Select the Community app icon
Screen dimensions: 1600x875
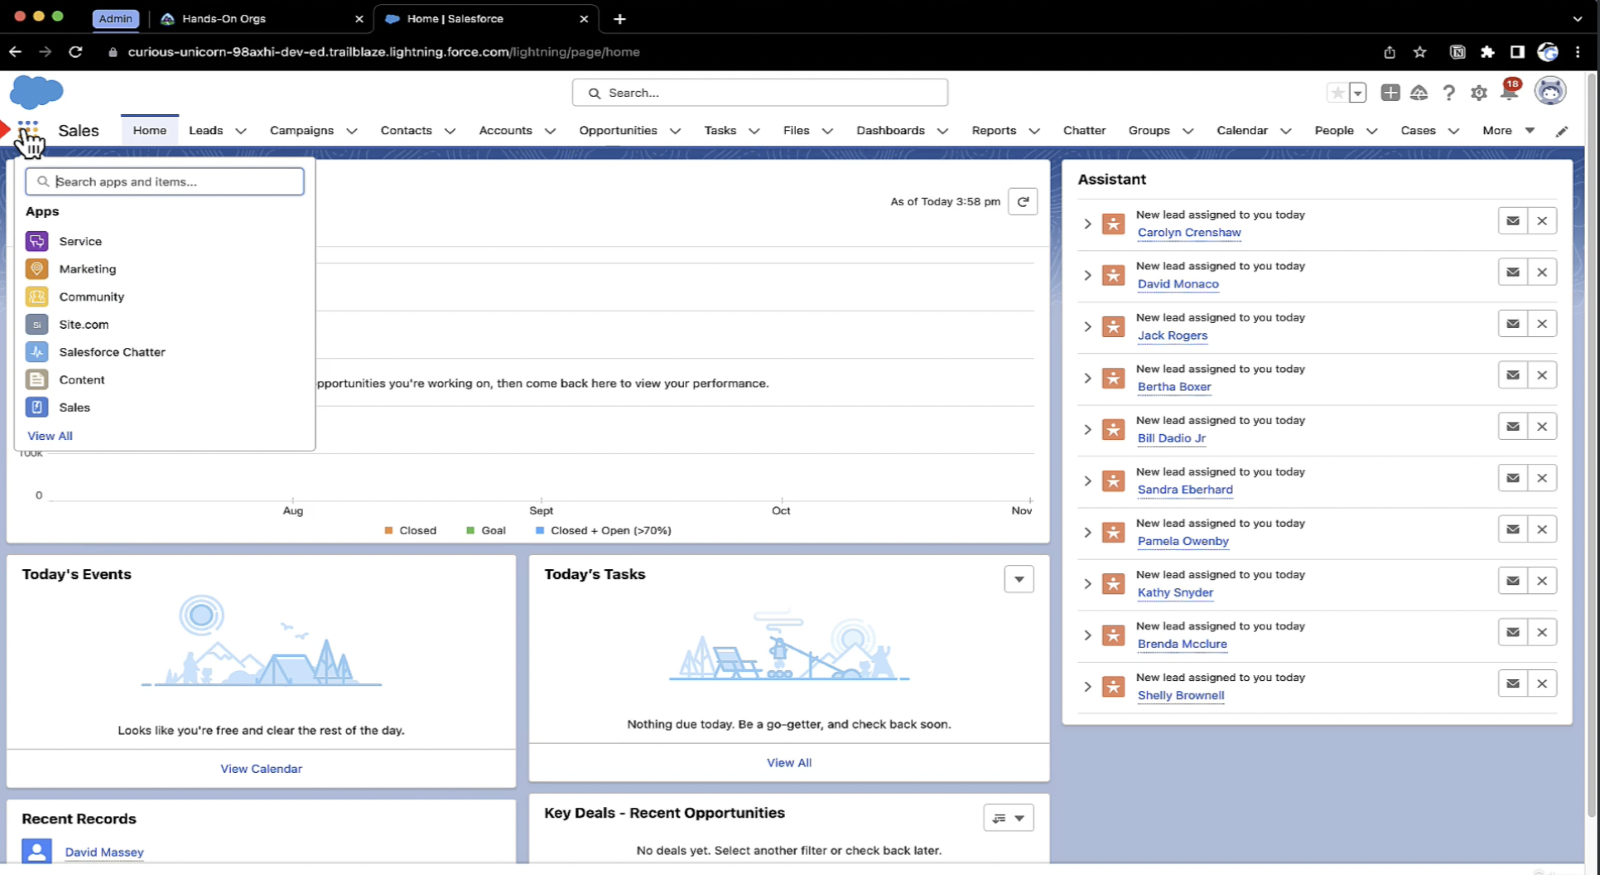pos(37,297)
